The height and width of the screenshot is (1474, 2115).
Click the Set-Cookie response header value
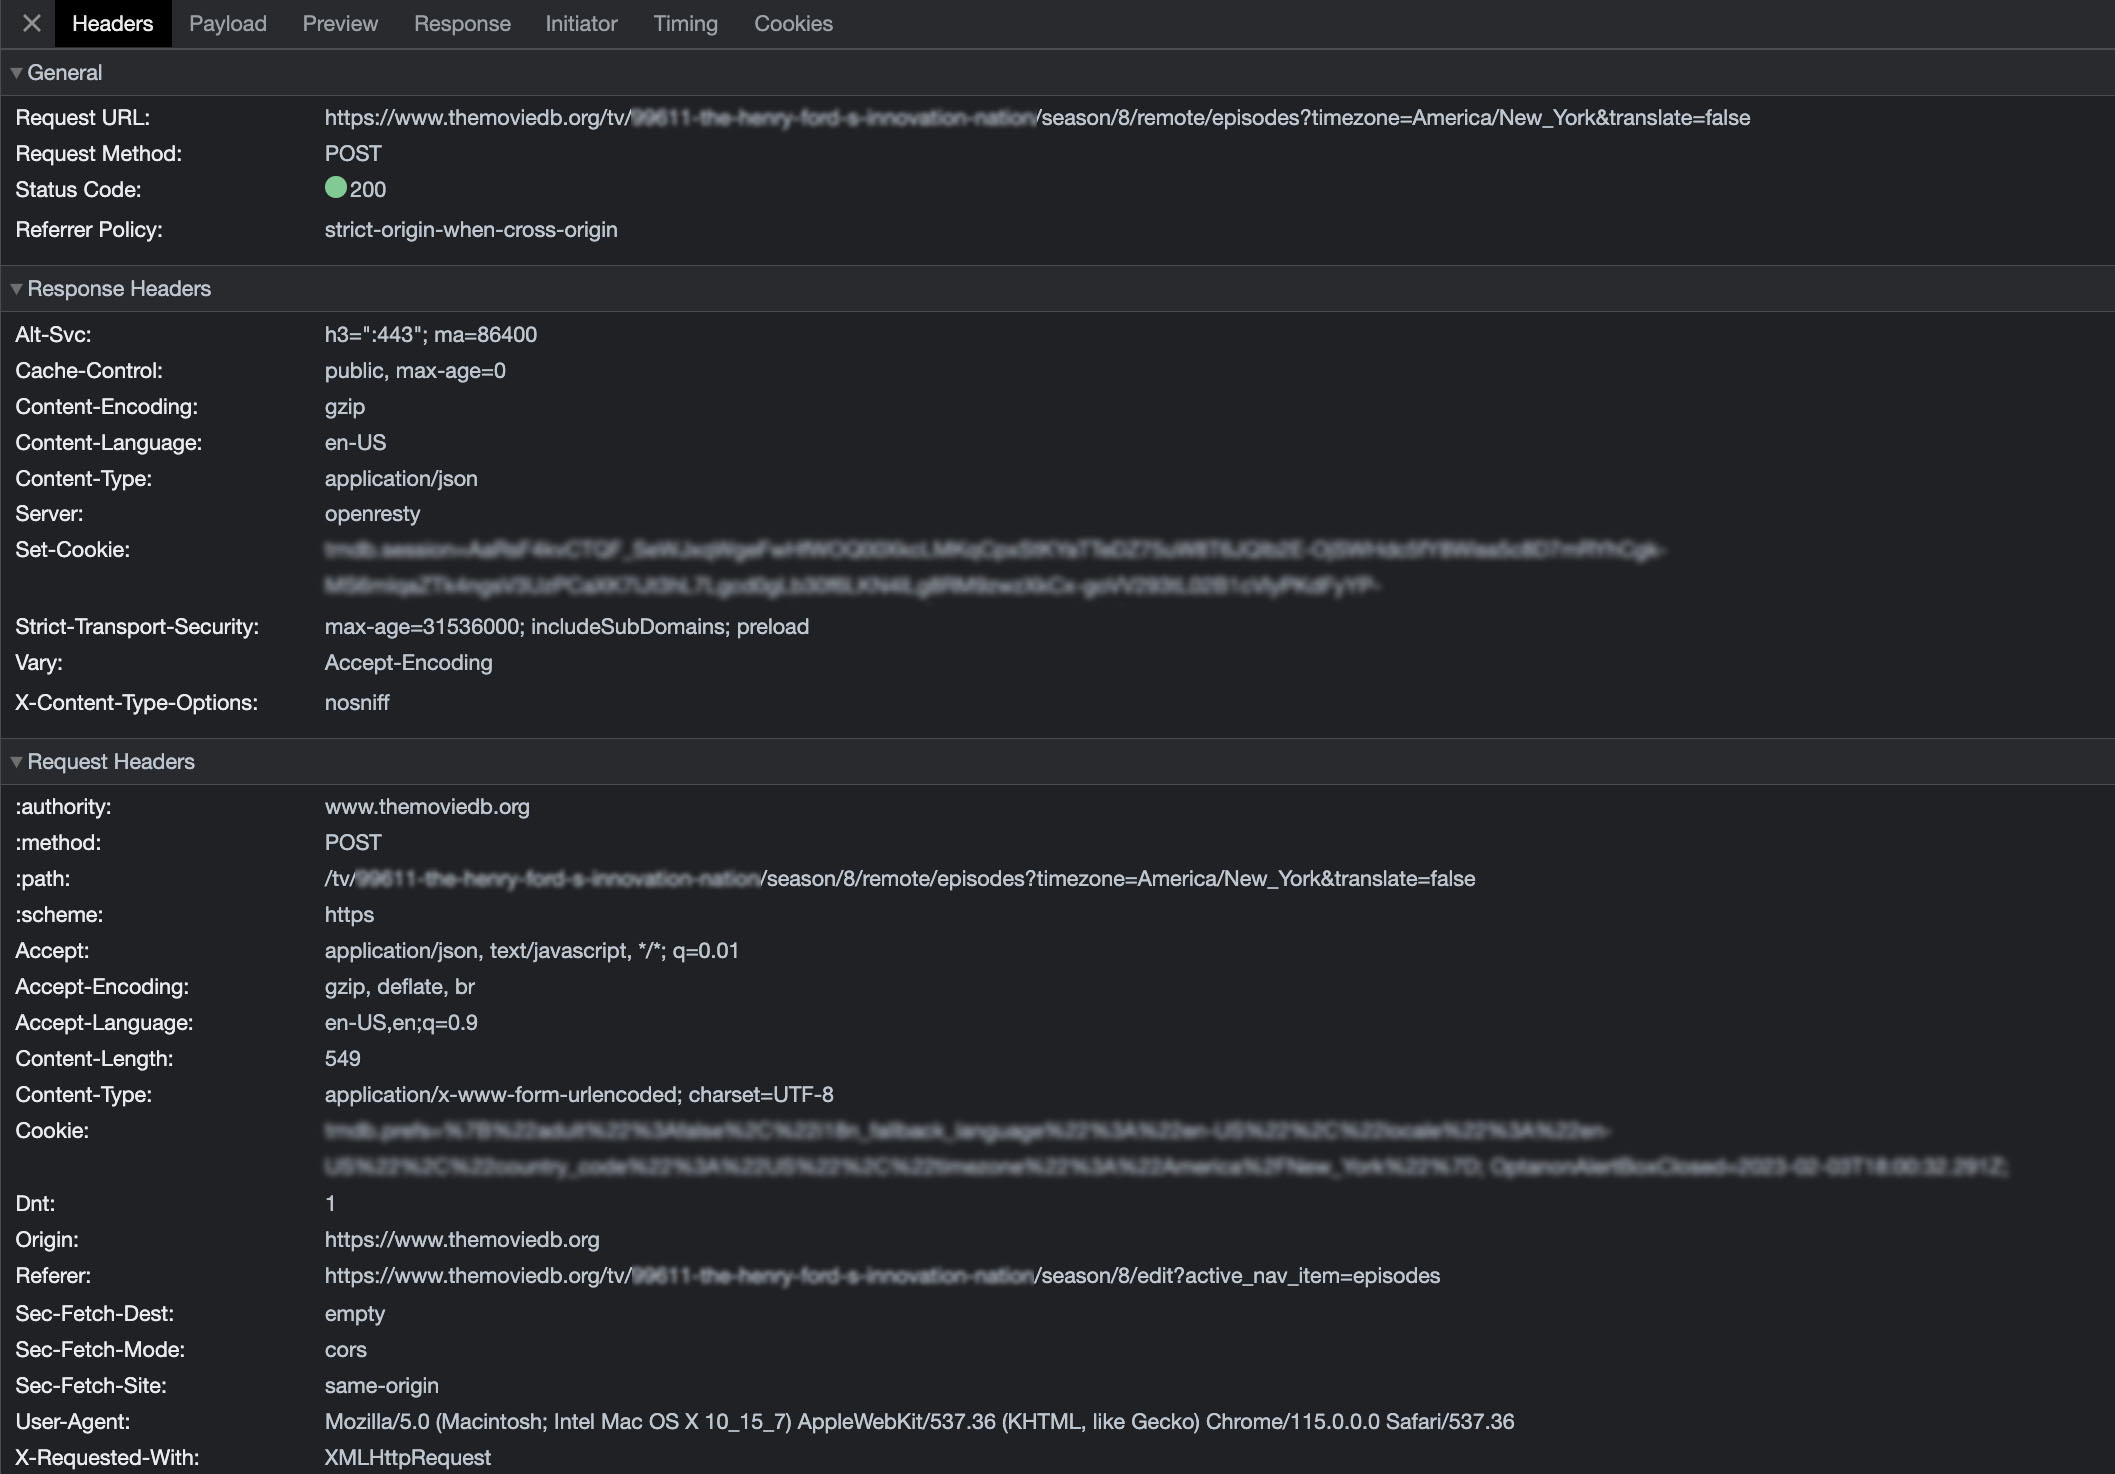tap(990, 550)
